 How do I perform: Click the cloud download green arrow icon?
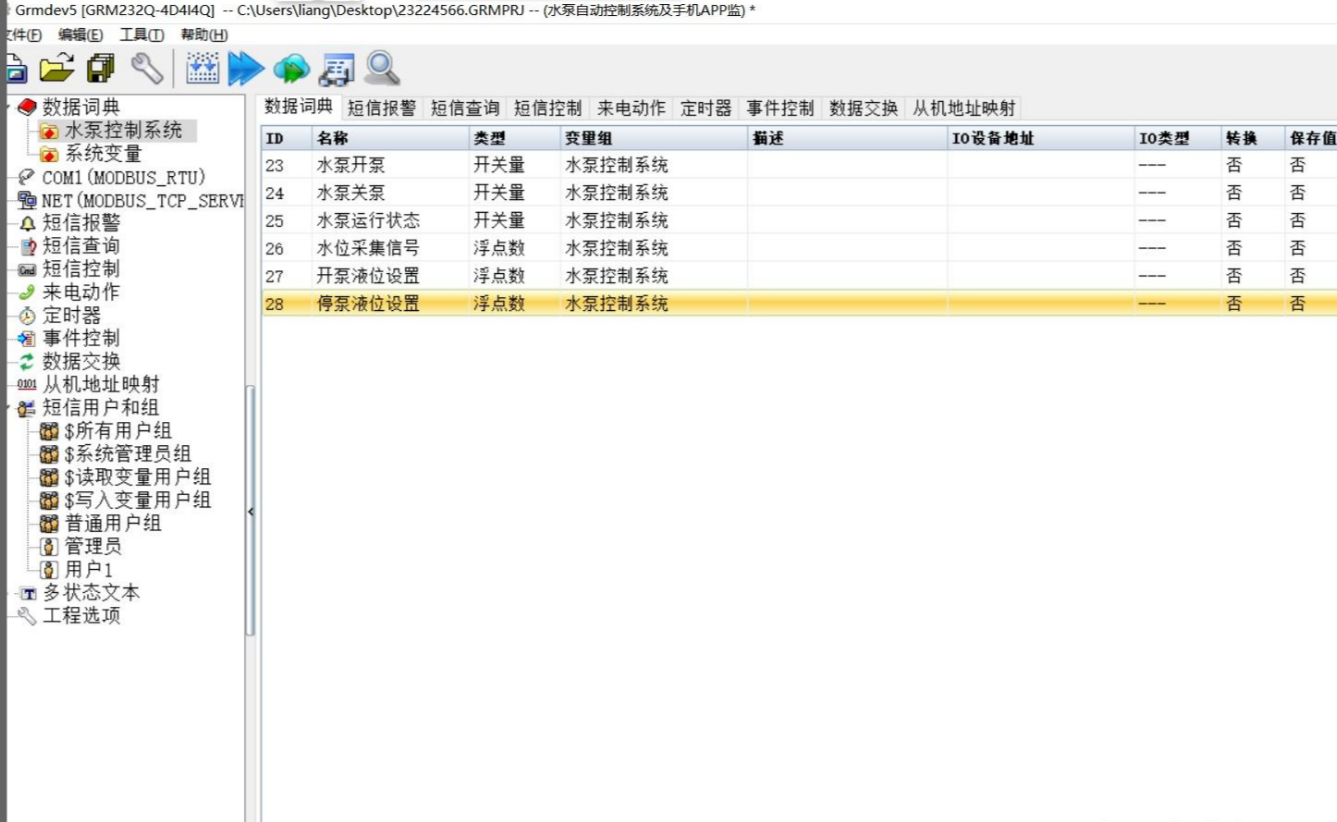(291, 69)
